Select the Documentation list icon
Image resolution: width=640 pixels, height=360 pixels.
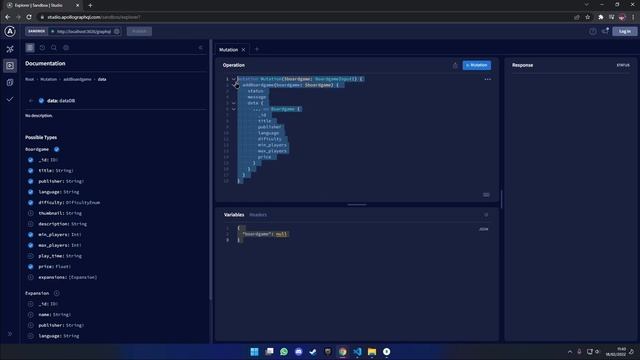[30, 48]
